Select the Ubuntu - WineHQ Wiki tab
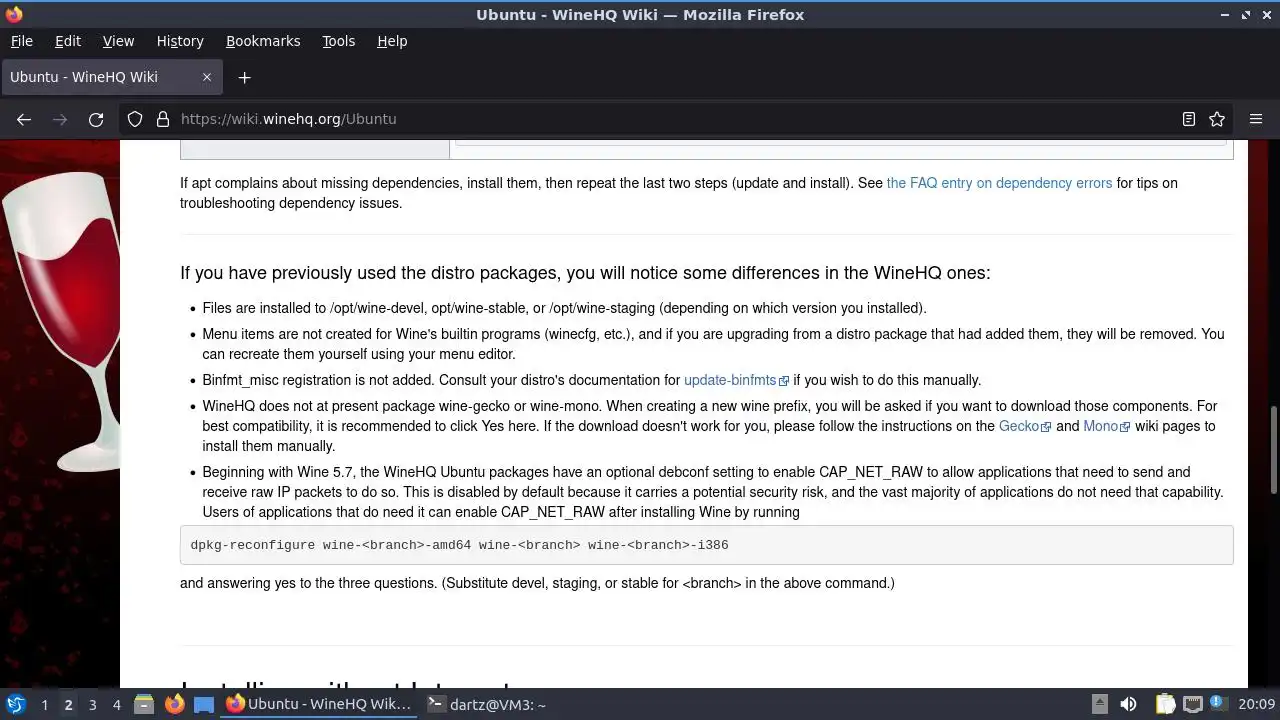This screenshot has width=1280, height=720. click(x=110, y=77)
